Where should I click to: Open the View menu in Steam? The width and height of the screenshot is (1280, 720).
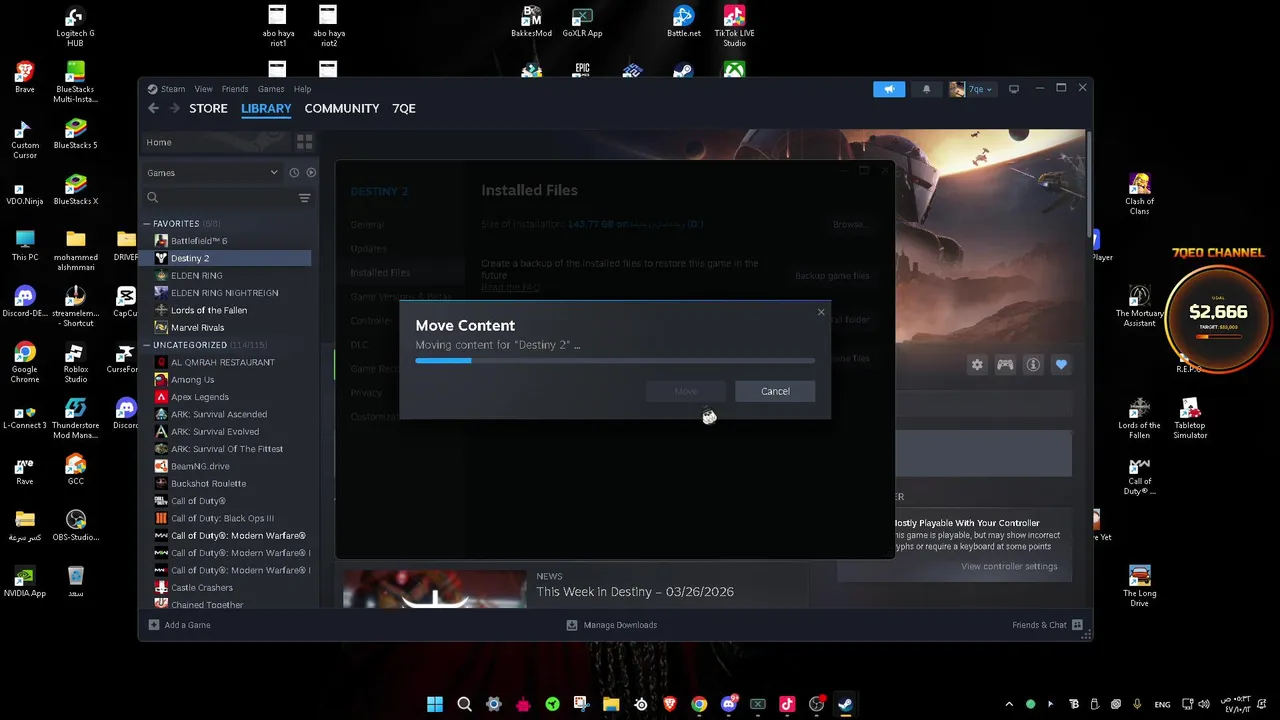pyautogui.click(x=203, y=89)
